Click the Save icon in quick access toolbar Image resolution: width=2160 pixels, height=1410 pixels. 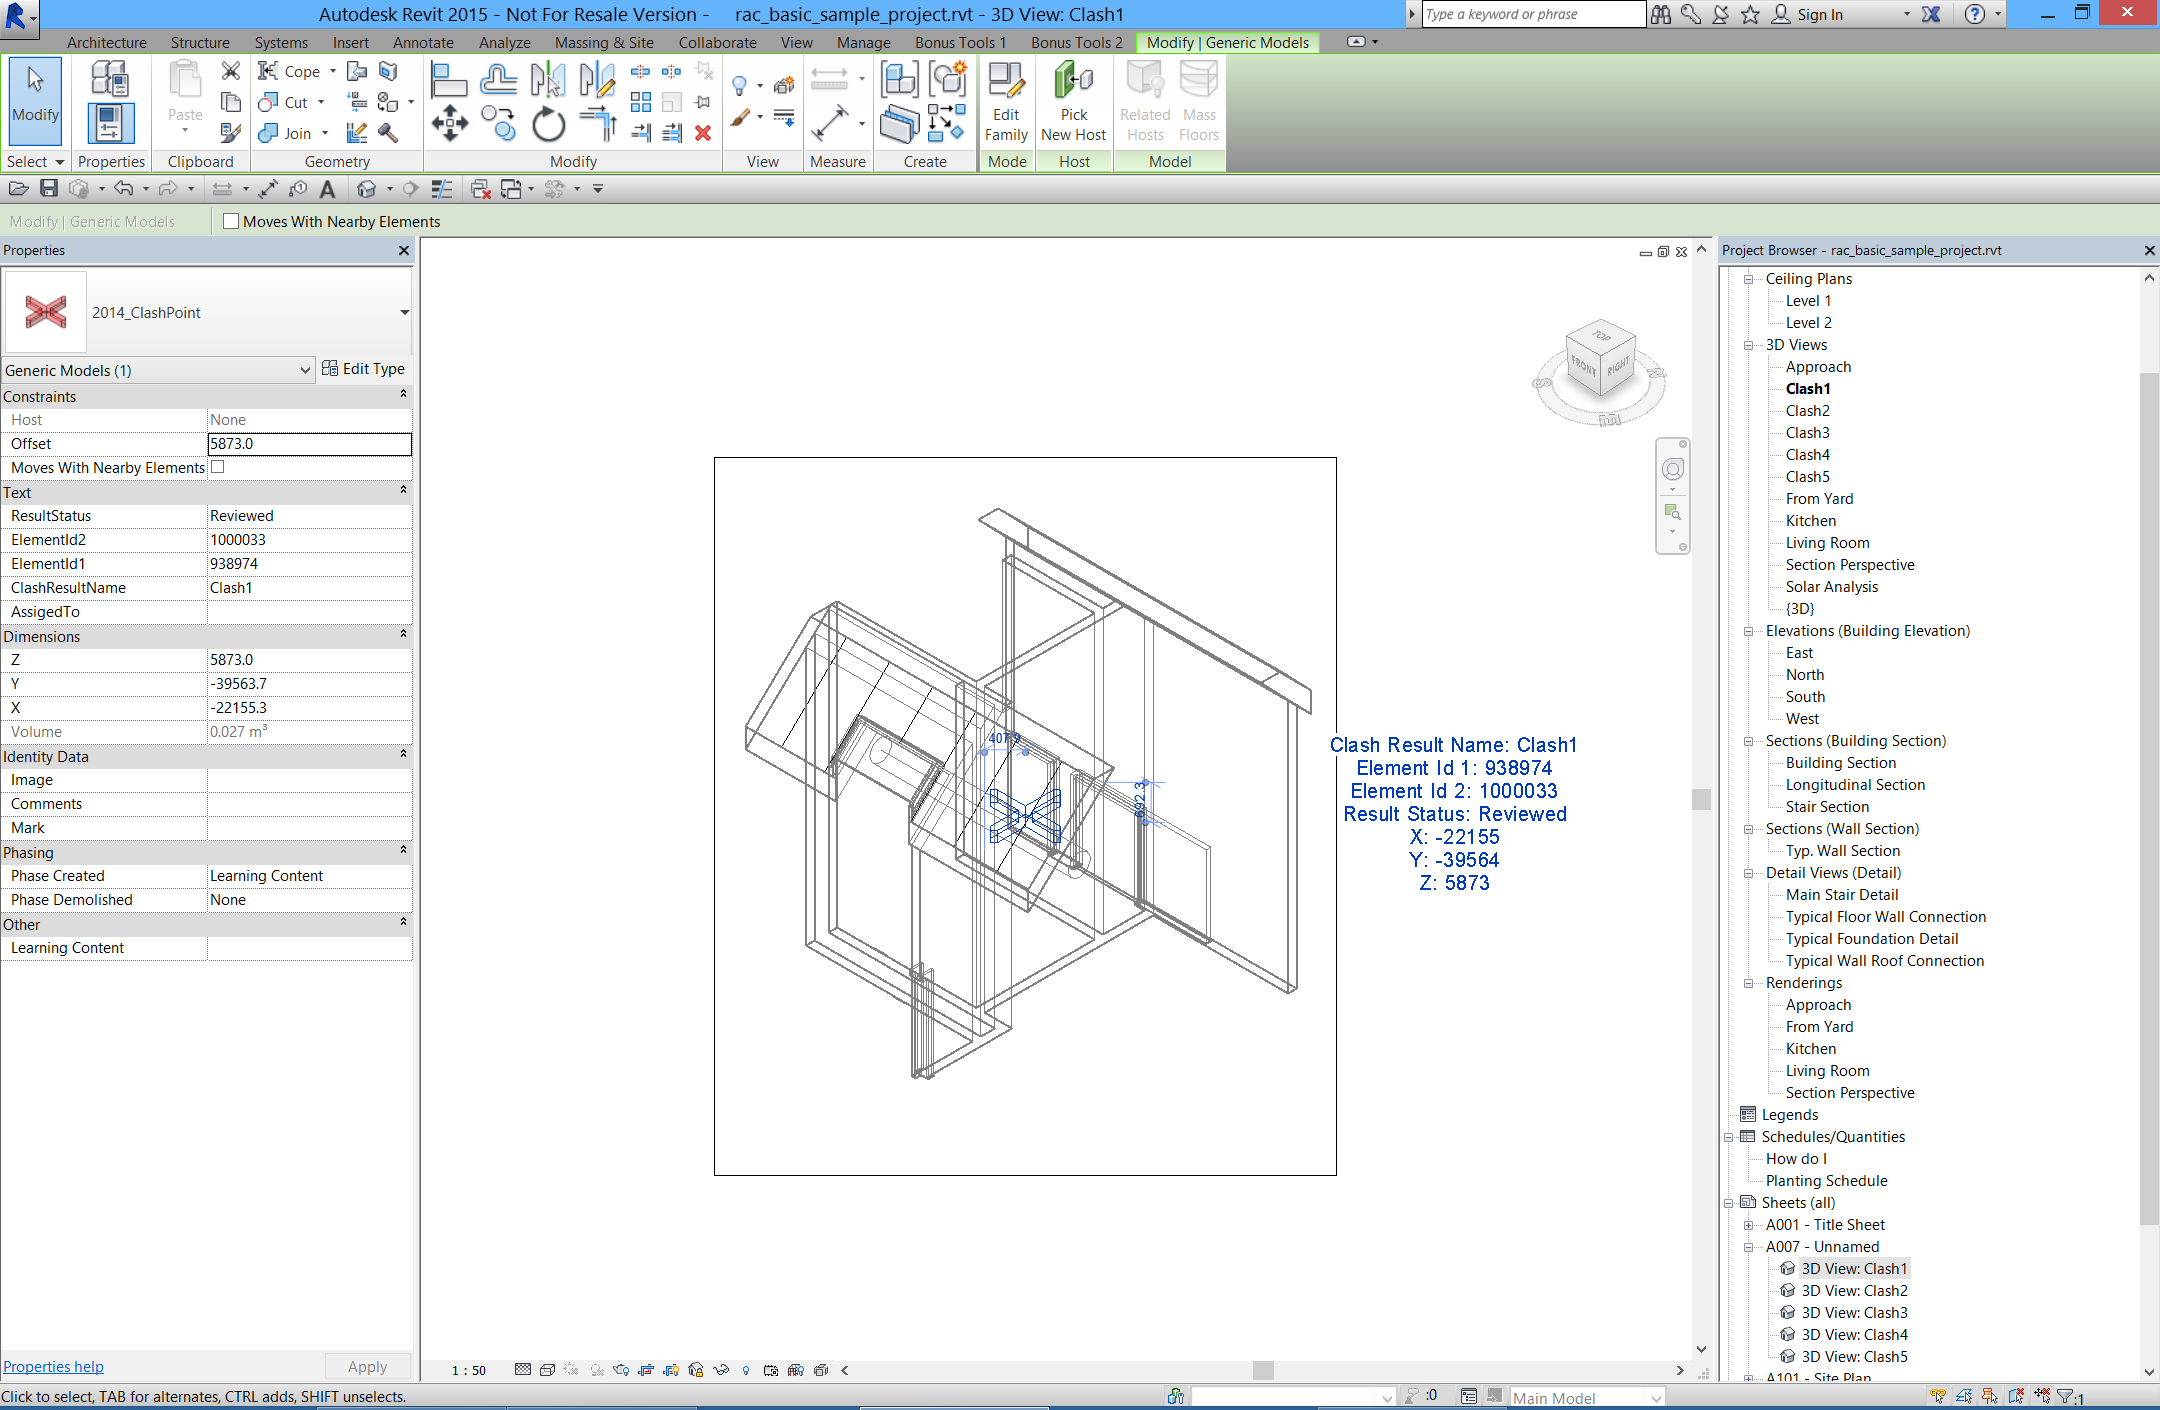click(48, 188)
